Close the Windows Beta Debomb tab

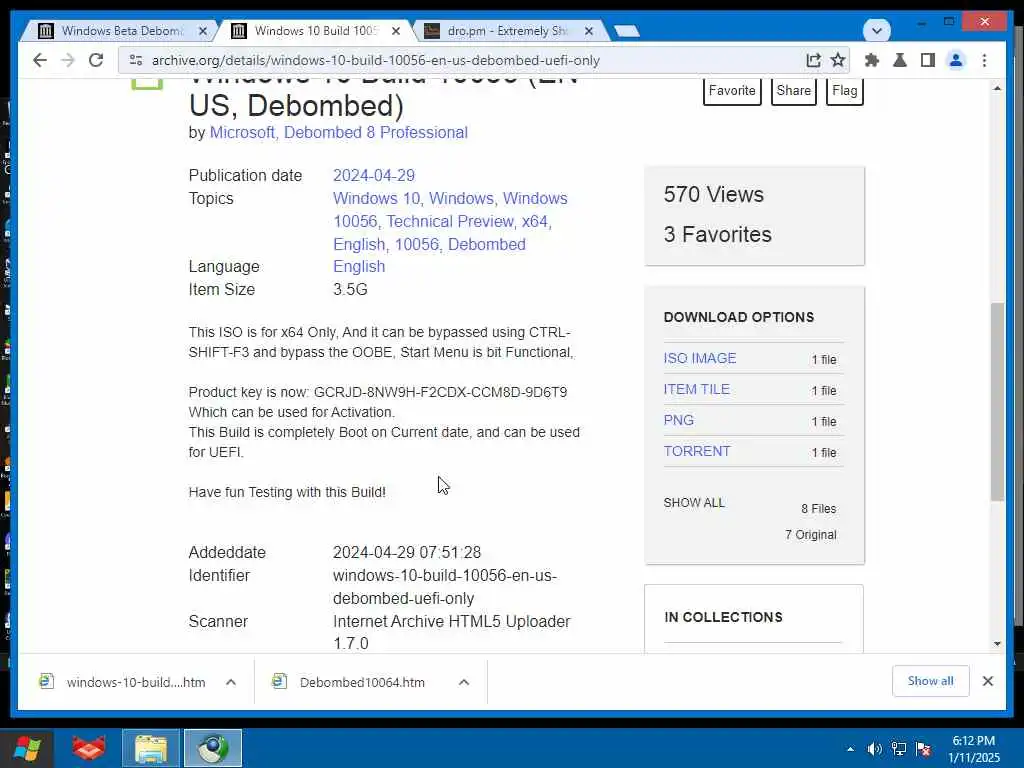pyautogui.click(x=202, y=31)
